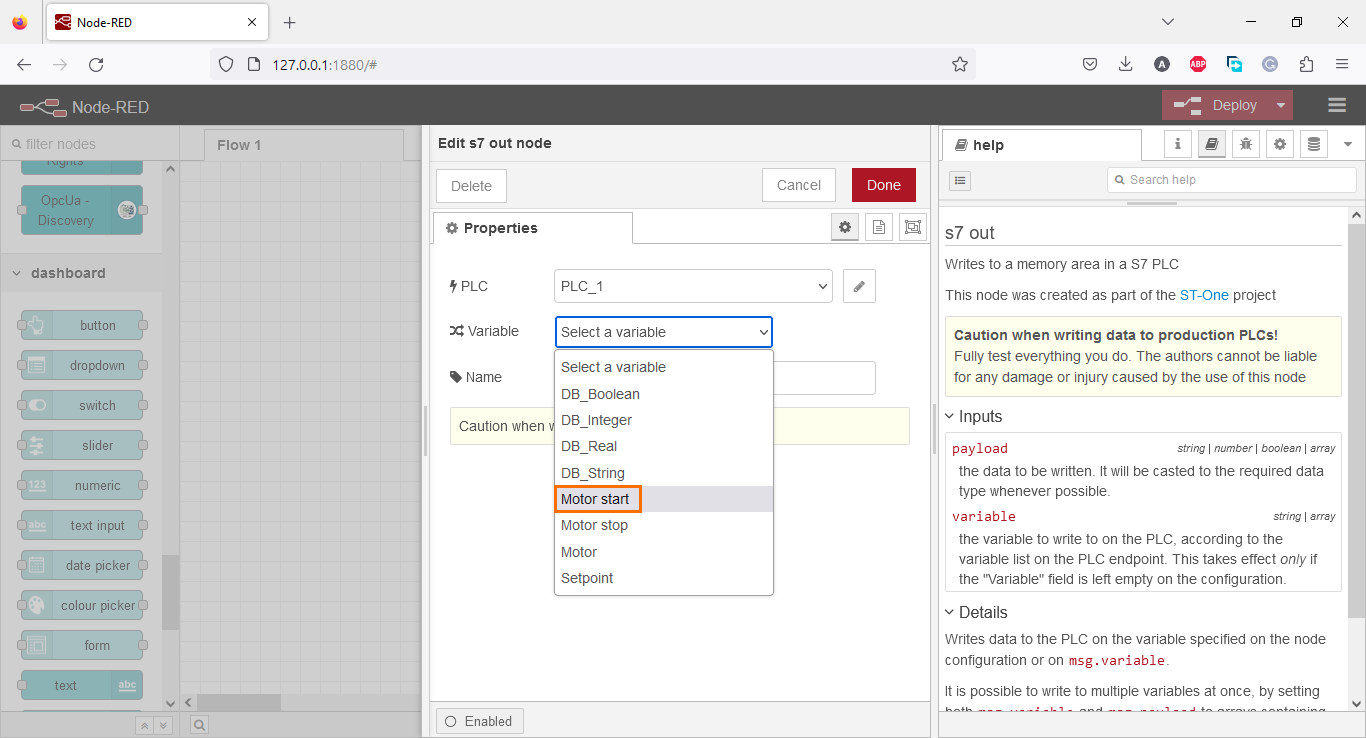Screen dimensions: 1366x738
Task: Open the ST-One project link
Action: [x=1206, y=295]
